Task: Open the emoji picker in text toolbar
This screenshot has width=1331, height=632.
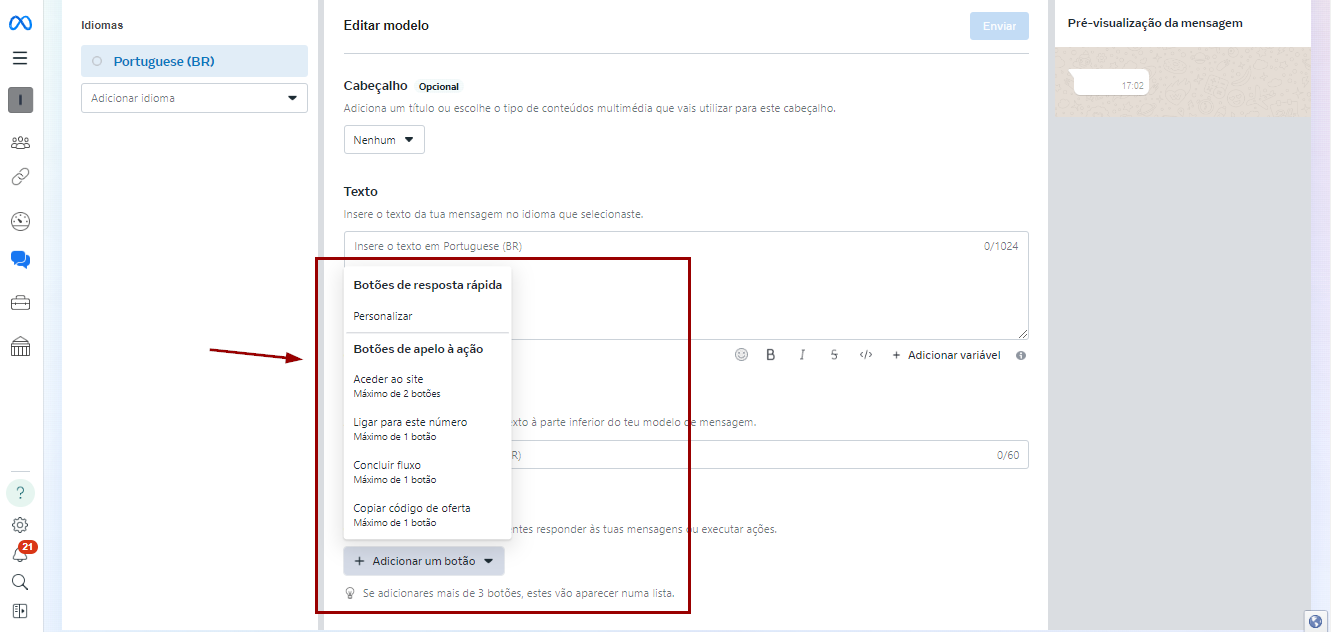Action: click(x=741, y=355)
